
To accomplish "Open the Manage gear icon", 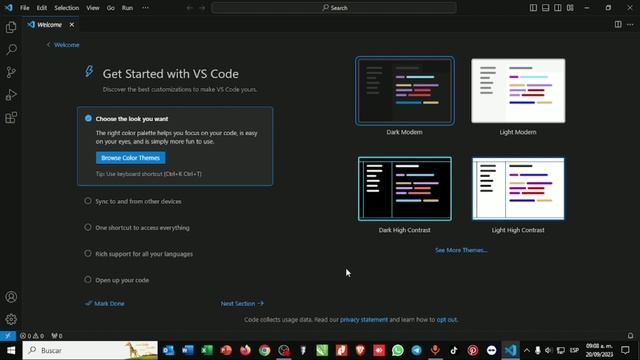I will pyautogui.click(x=11, y=319).
